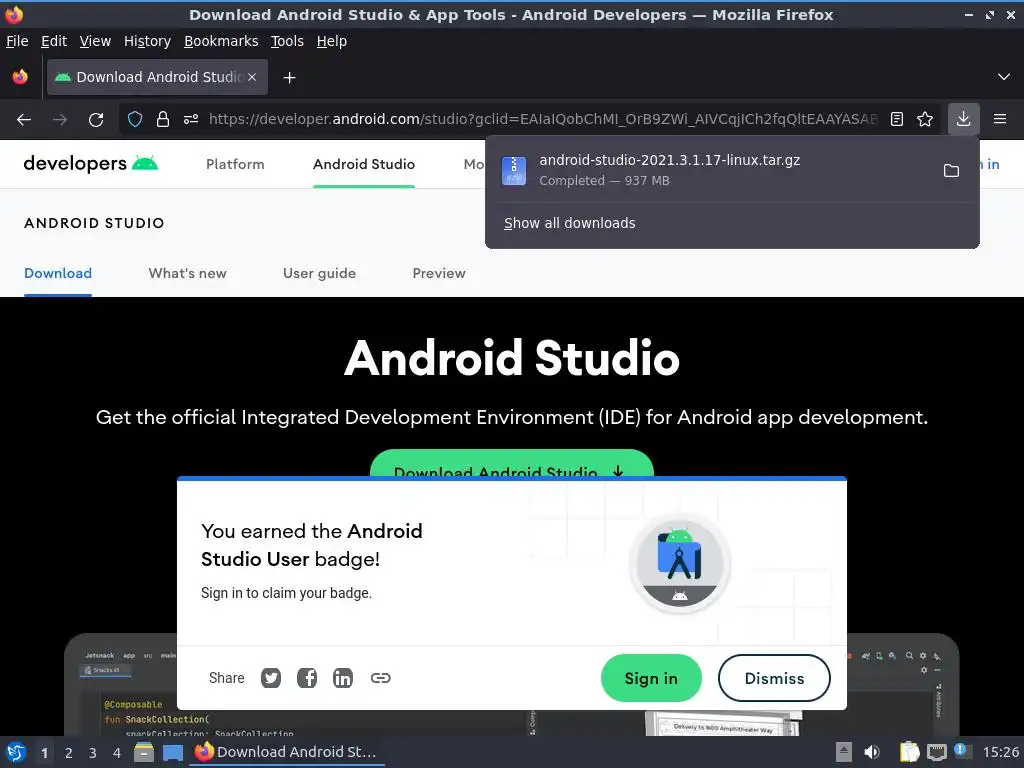1024x768 pixels.
Task: Open file manager icon in taskbar
Action: pyautogui.click(x=144, y=752)
